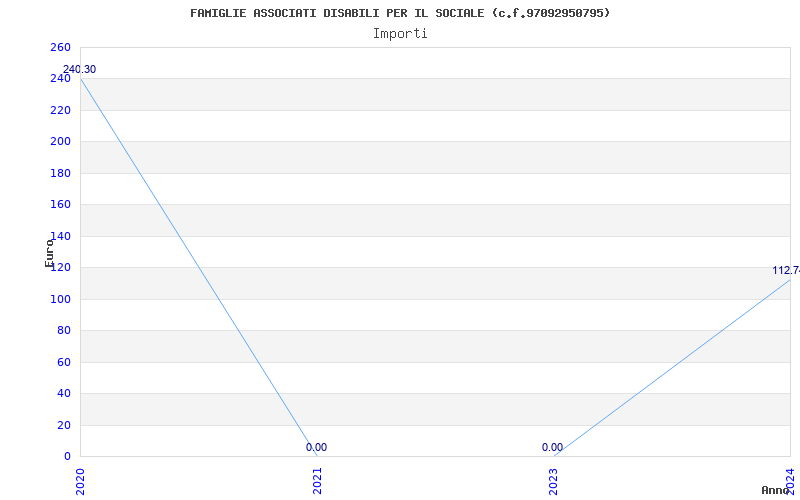Click the 0.00 label above 2023
Screen dimensions: 800x500
click(x=553, y=447)
